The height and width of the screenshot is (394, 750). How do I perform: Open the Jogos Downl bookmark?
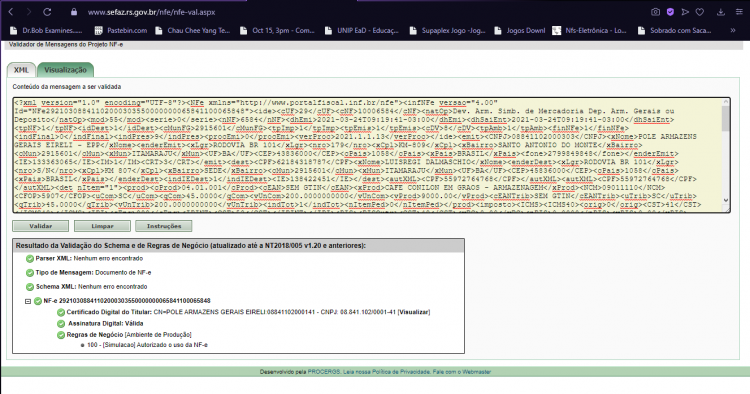click(x=519, y=30)
